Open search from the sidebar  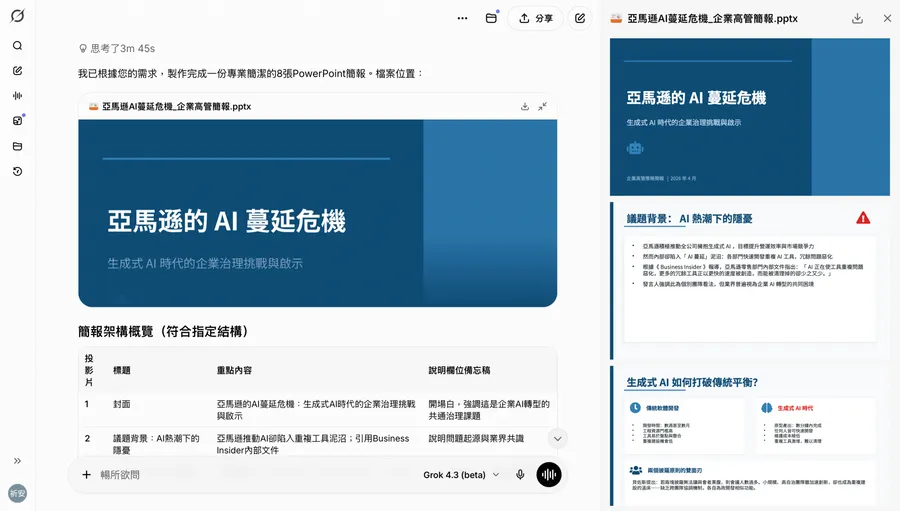click(17, 45)
